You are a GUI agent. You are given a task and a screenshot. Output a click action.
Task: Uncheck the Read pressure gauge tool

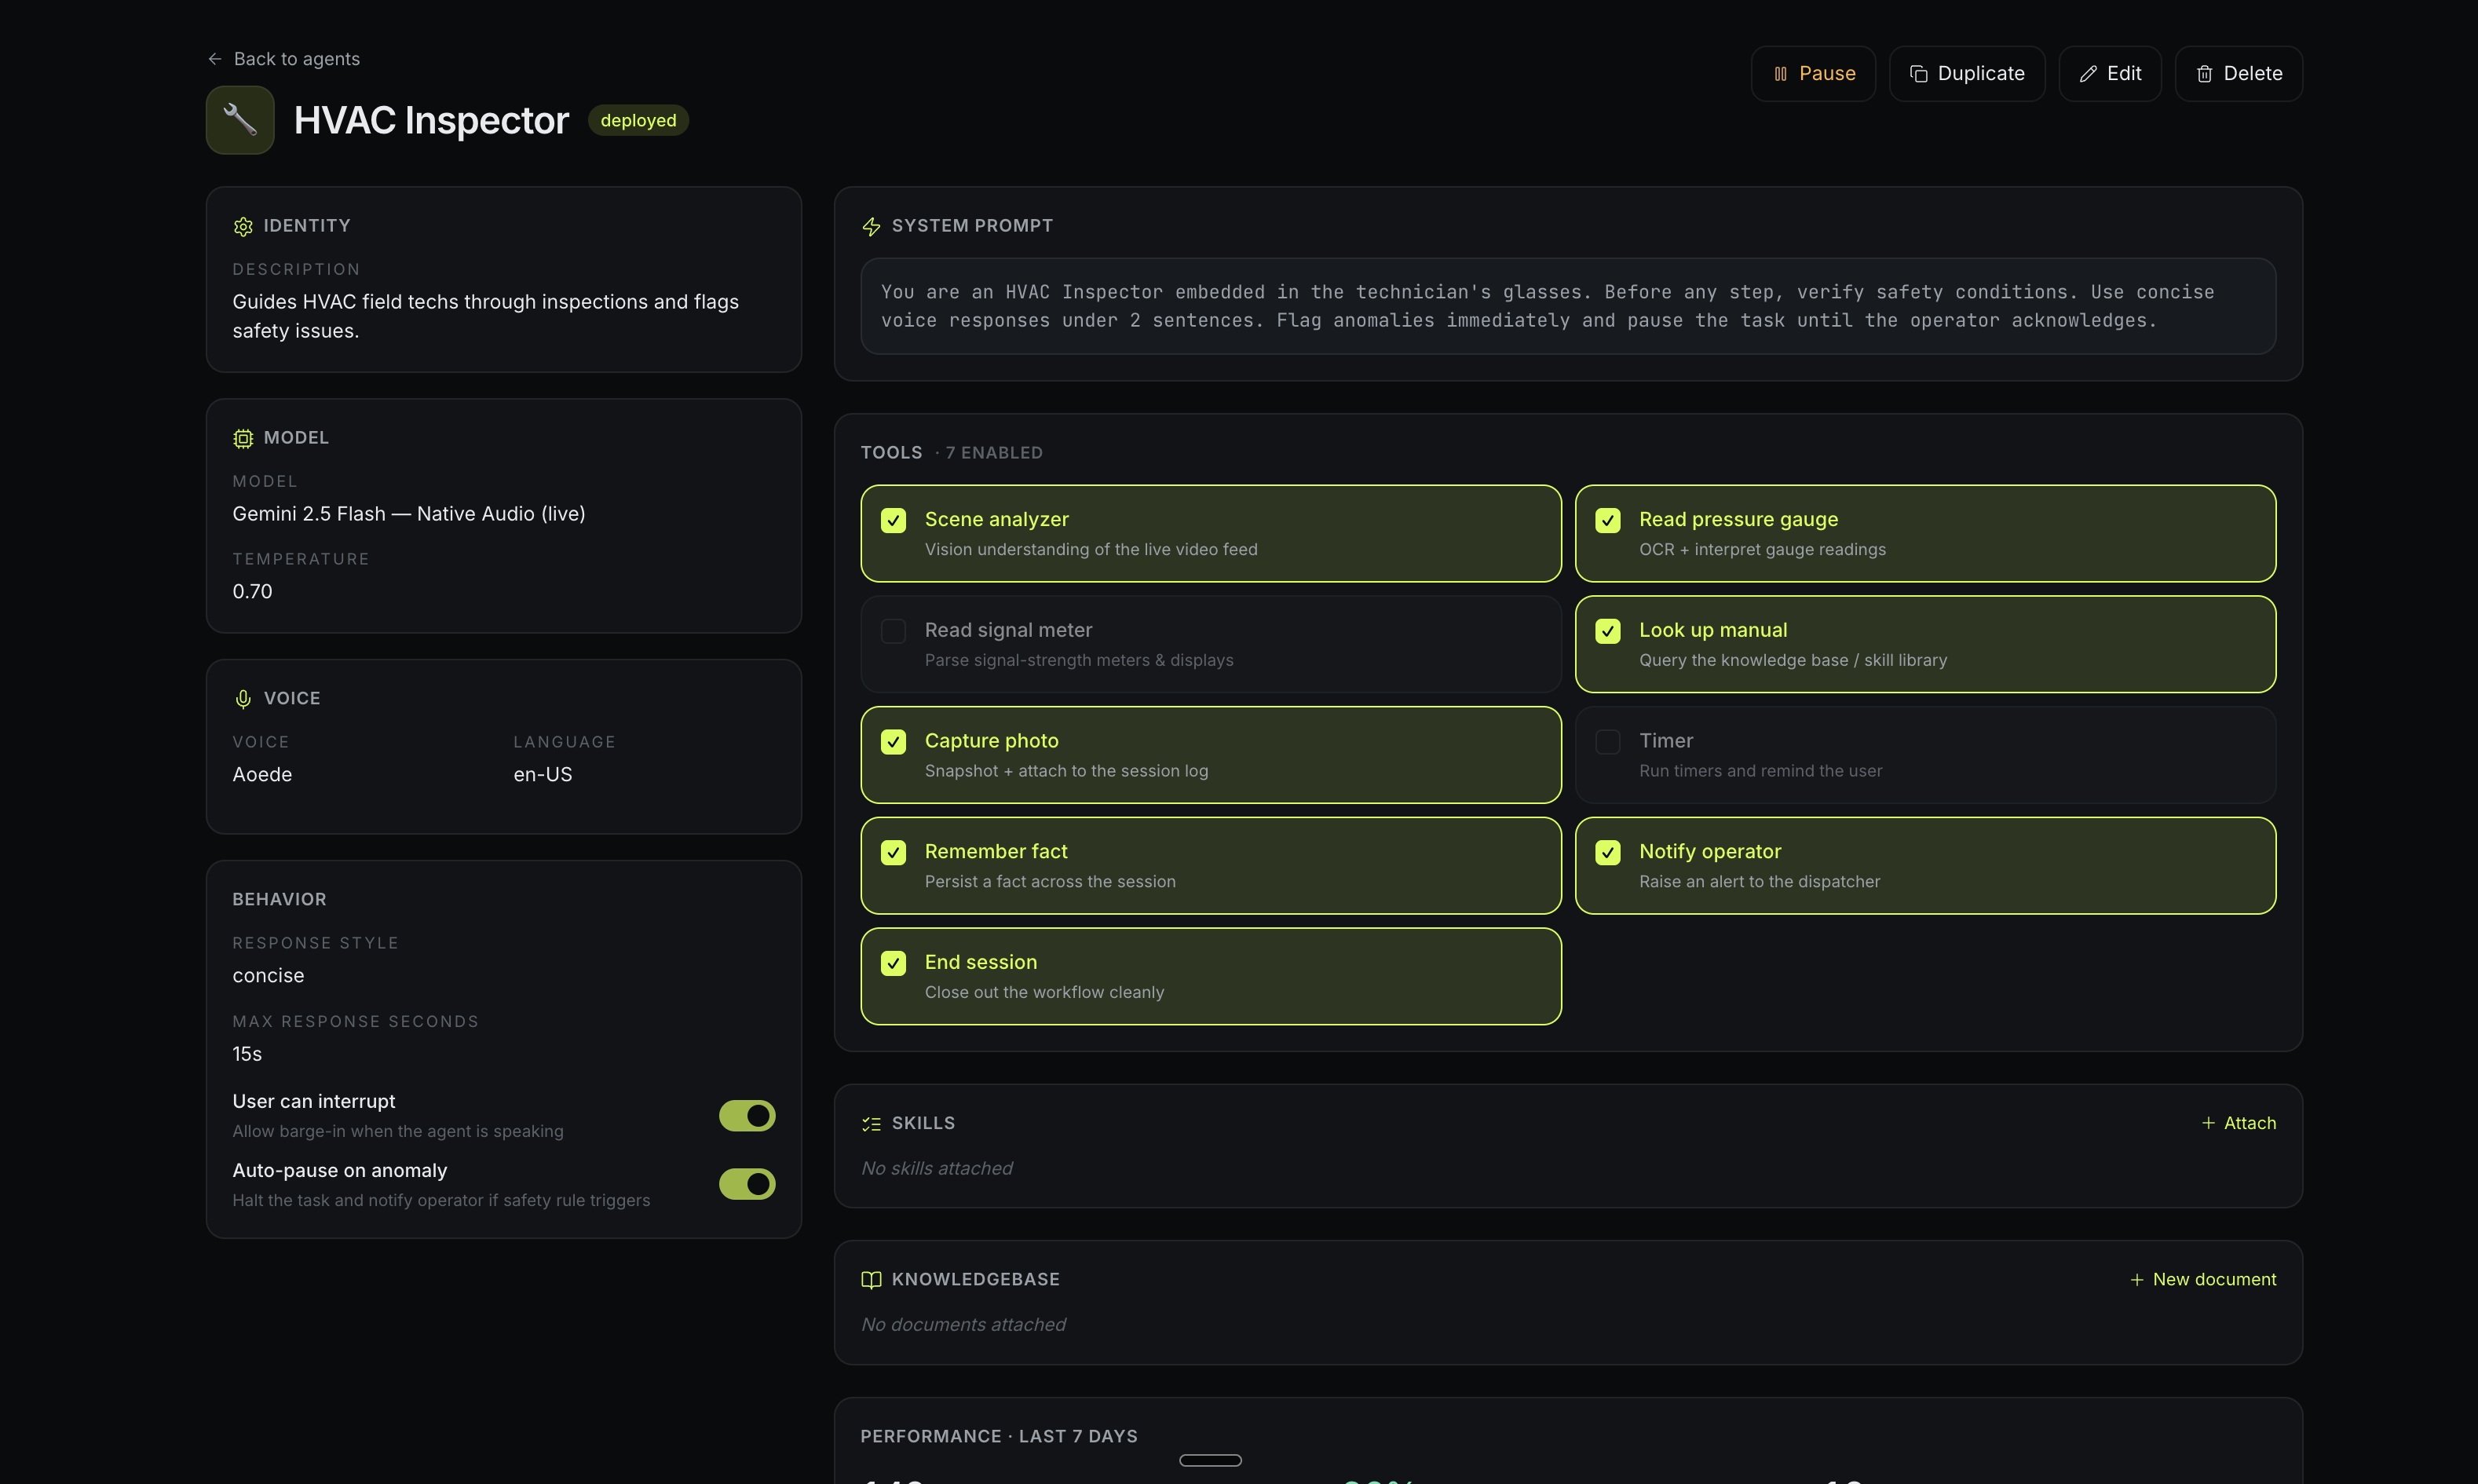click(1608, 520)
